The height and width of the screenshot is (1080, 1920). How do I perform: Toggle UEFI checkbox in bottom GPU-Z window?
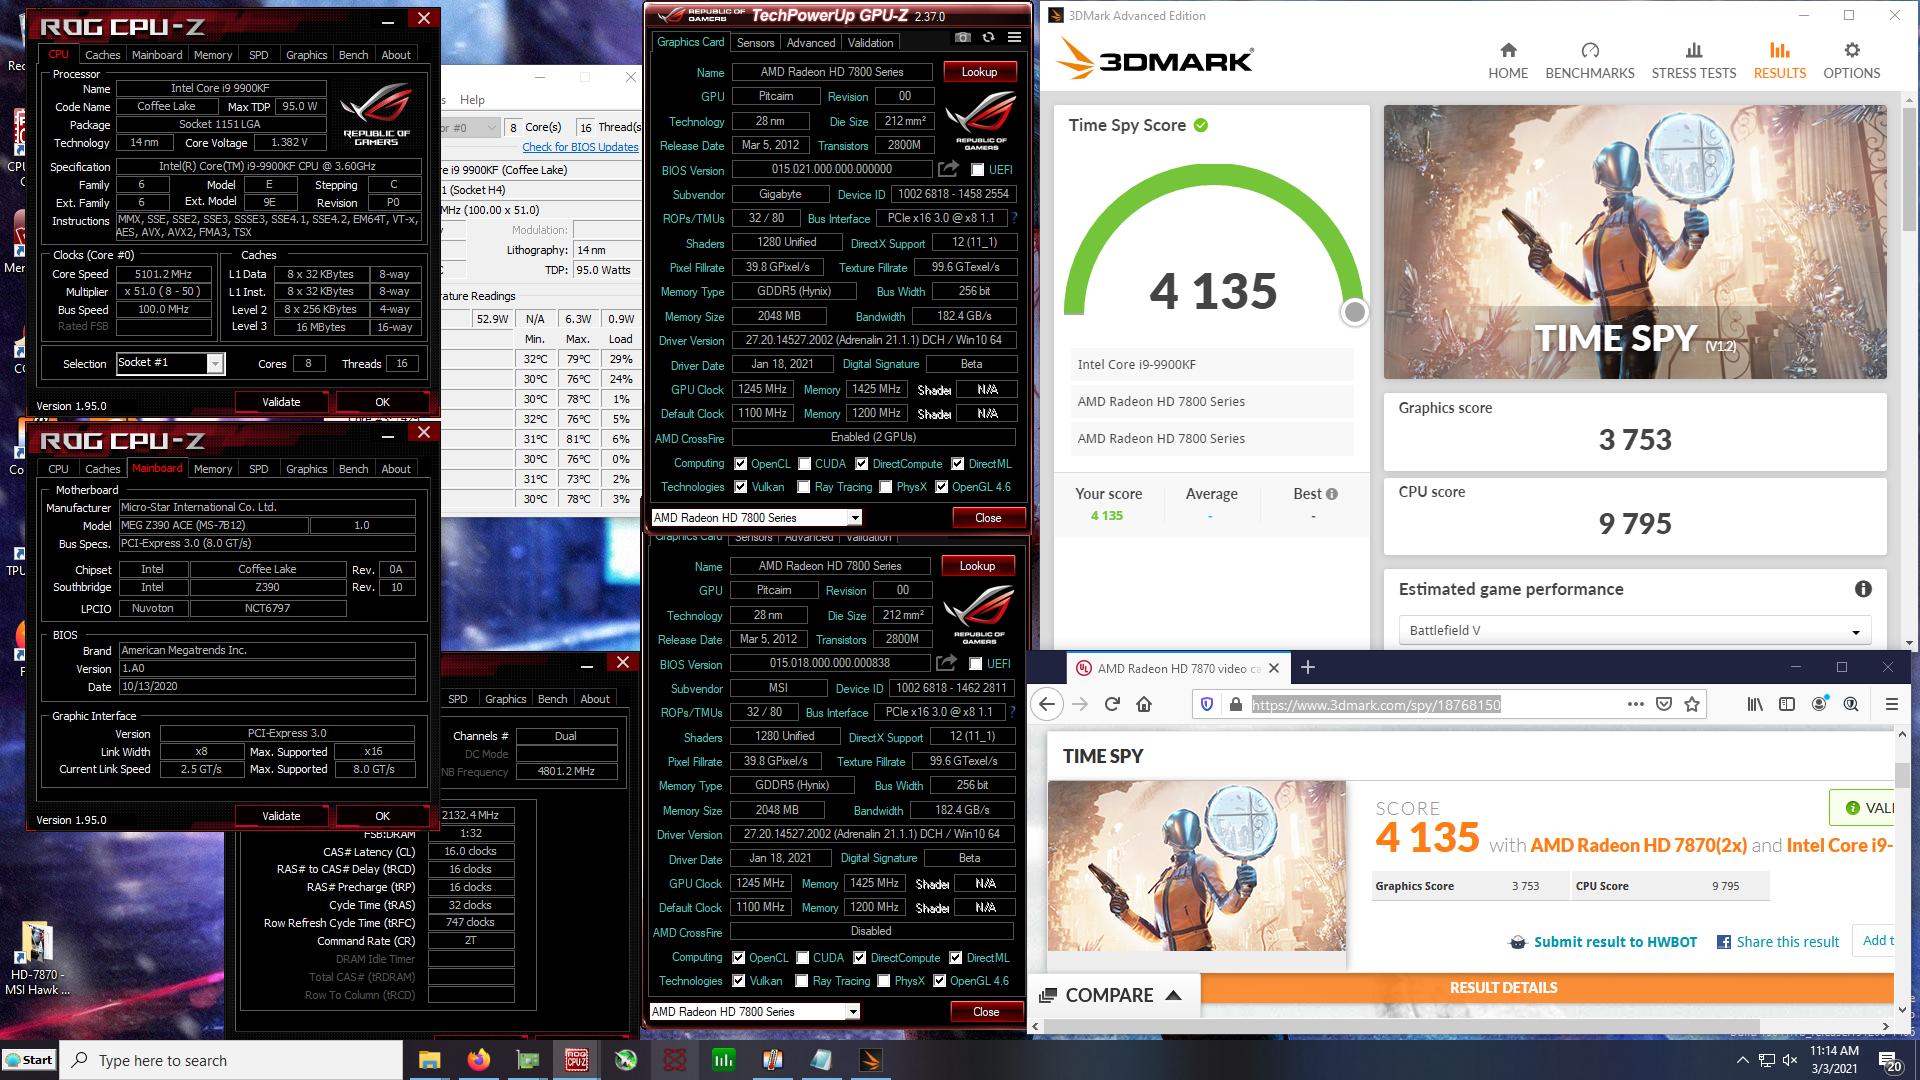pos(975,664)
